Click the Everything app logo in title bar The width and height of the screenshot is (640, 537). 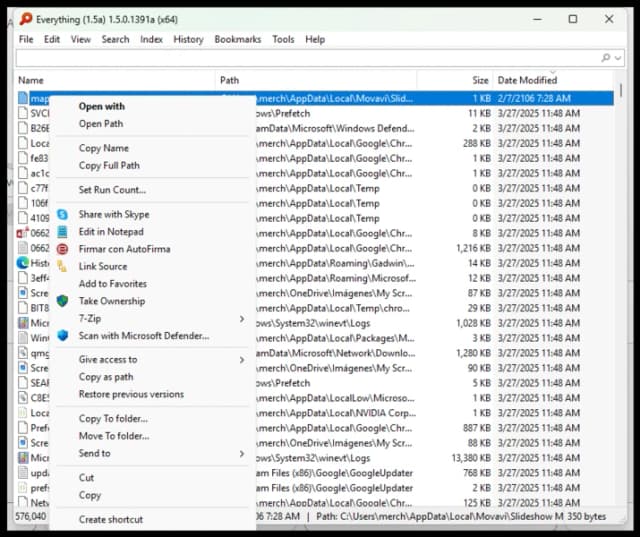(26, 19)
